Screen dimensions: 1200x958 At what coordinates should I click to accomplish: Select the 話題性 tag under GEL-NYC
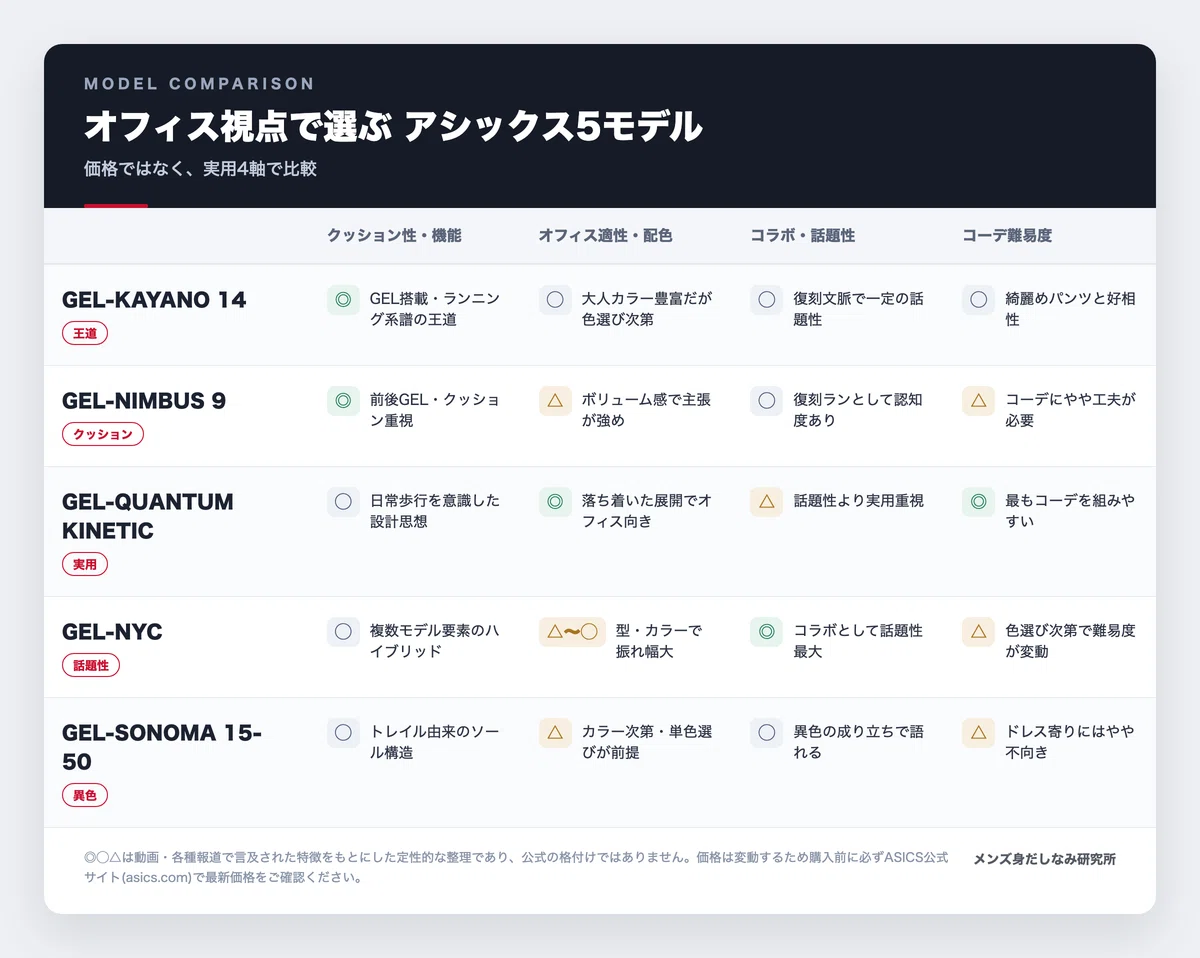[91, 666]
